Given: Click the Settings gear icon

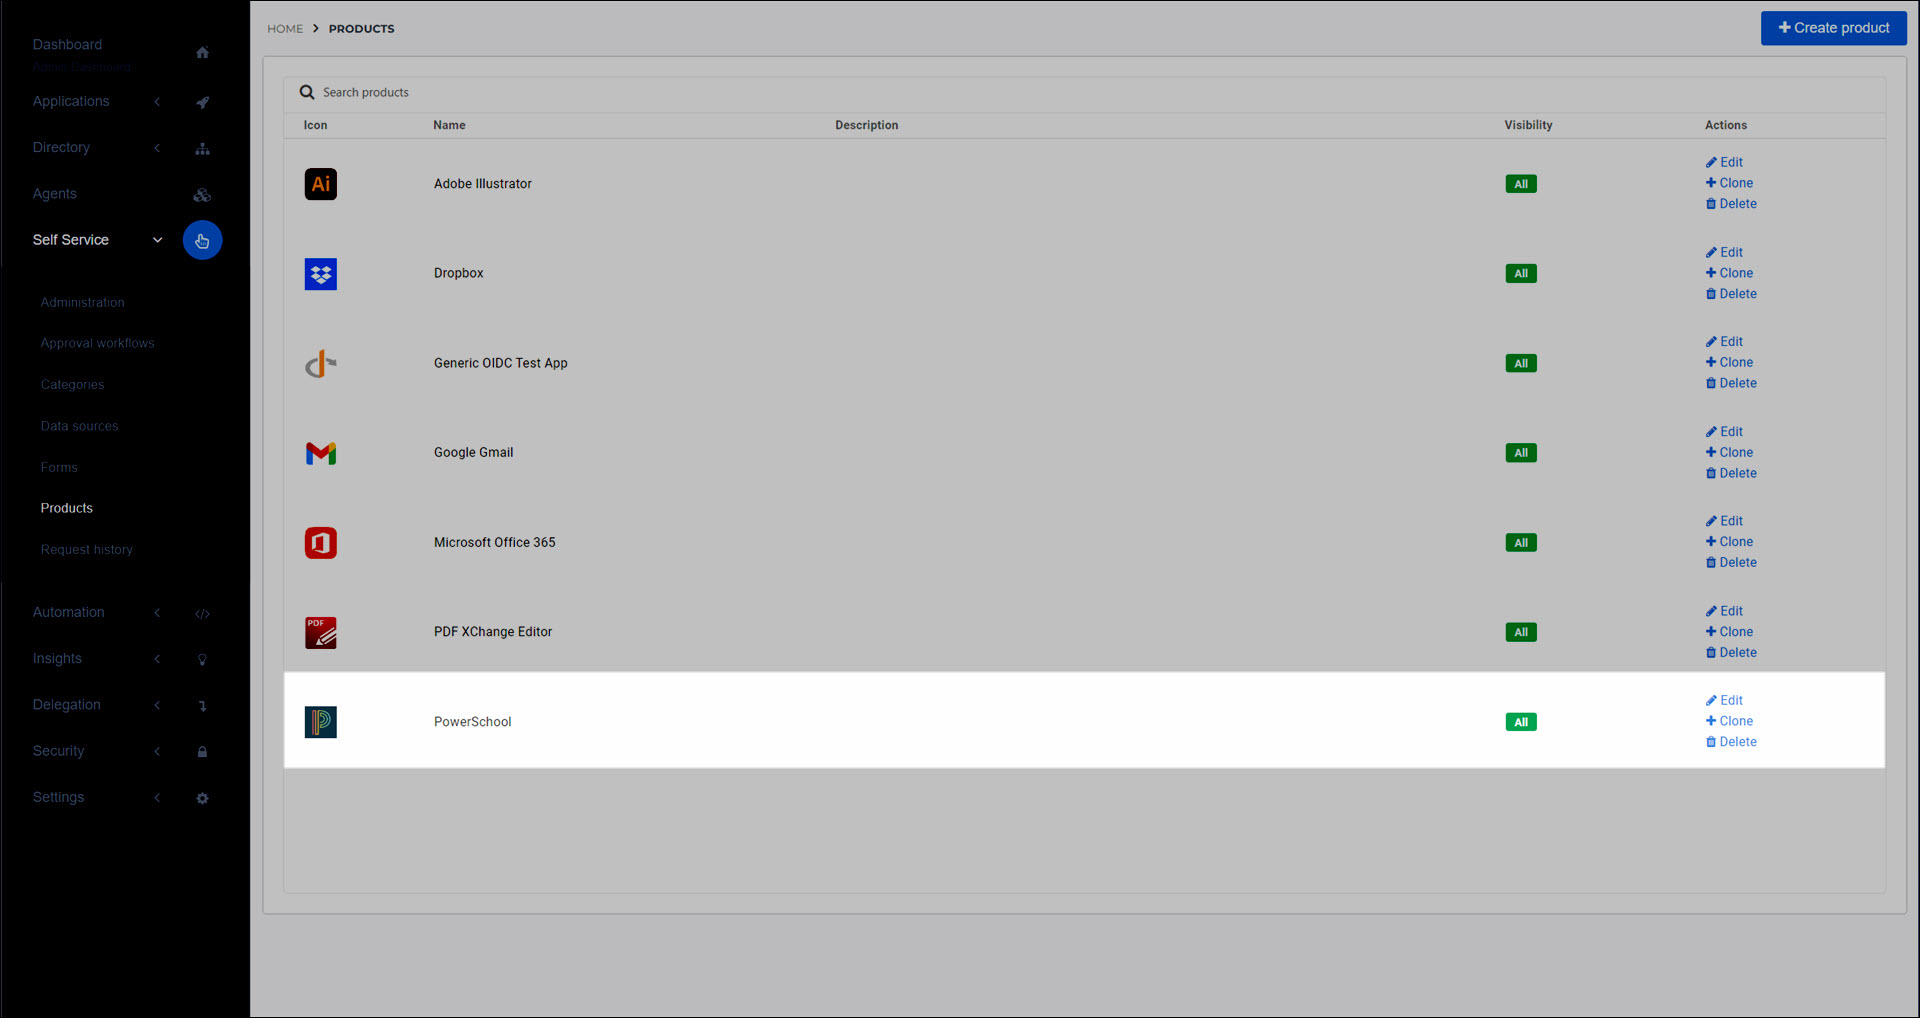Looking at the screenshot, I should 202,798.
